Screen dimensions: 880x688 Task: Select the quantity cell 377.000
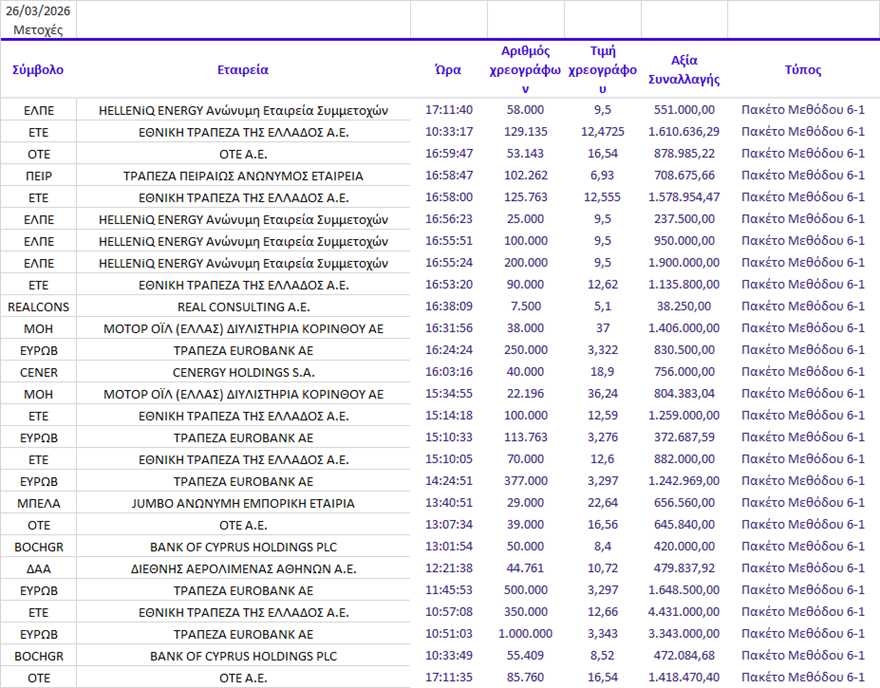pyautogui.click(x=525, y=482)
